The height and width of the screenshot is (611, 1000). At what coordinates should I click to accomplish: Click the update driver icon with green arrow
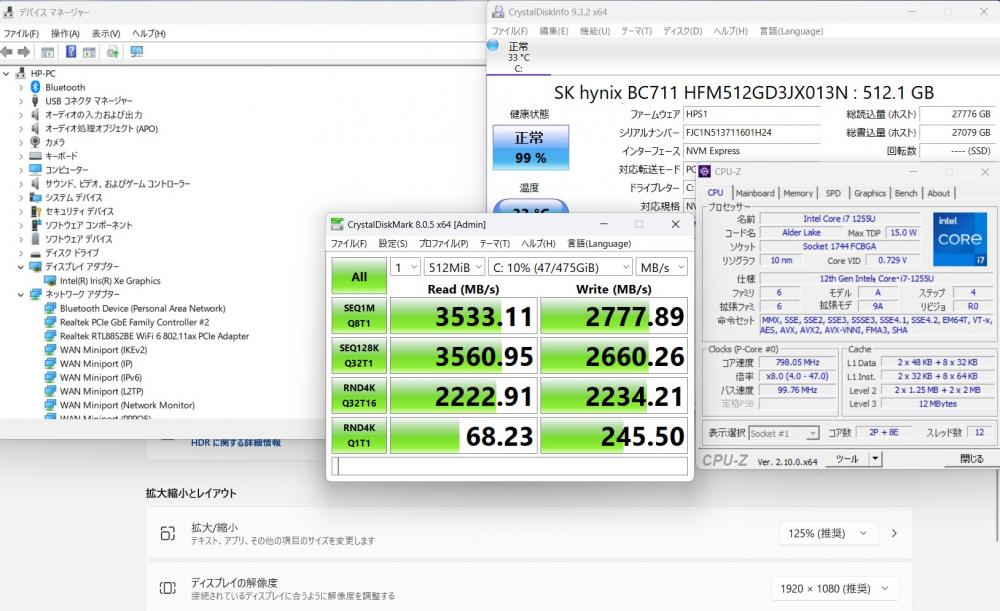112,52
